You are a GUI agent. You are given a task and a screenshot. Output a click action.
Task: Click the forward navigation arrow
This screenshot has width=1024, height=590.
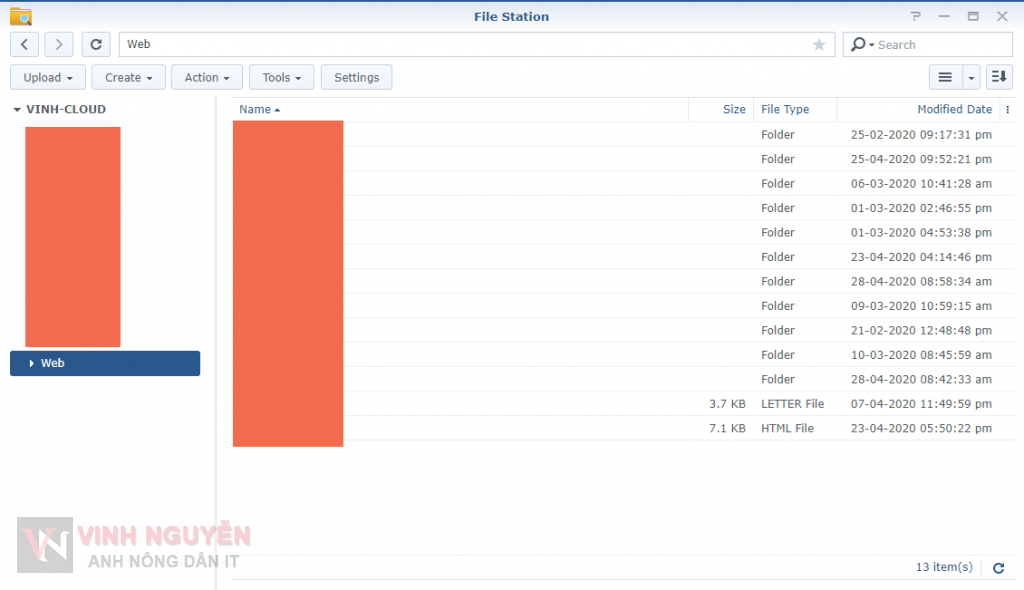pos(59,44)
